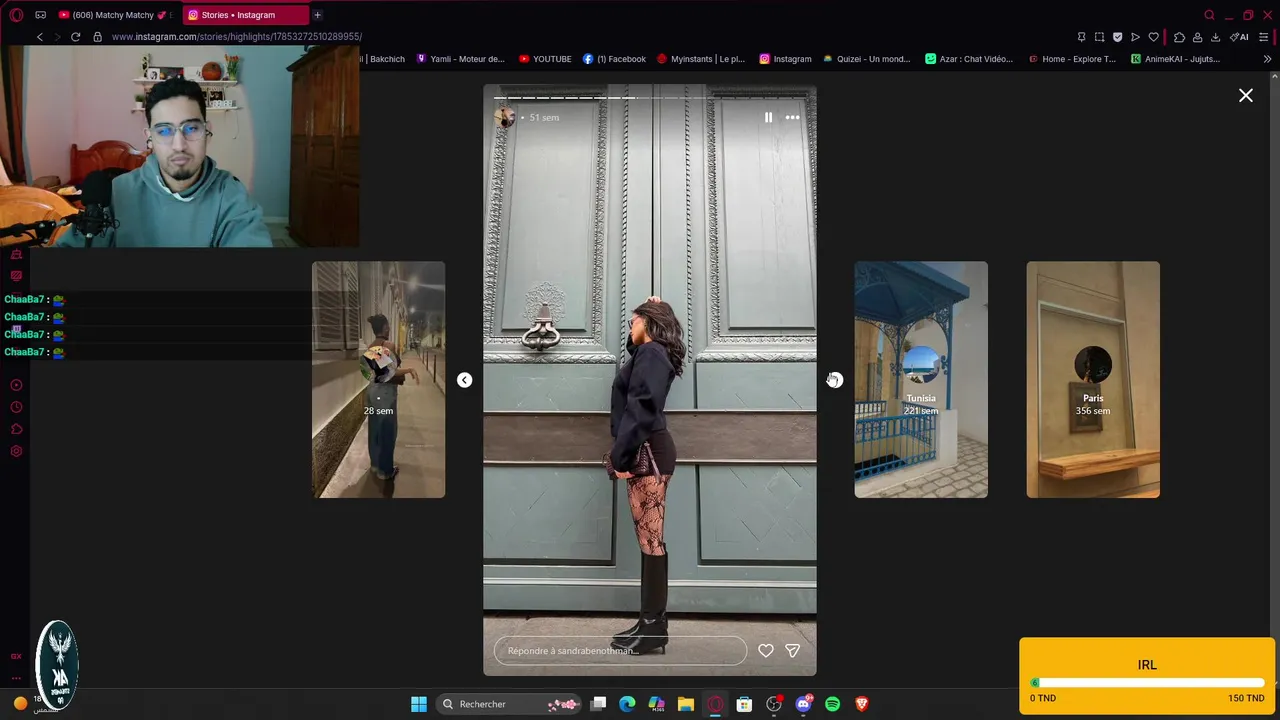Click the IRL donation goal bar
1280x720 pixels.
[x=1147, y=683]
